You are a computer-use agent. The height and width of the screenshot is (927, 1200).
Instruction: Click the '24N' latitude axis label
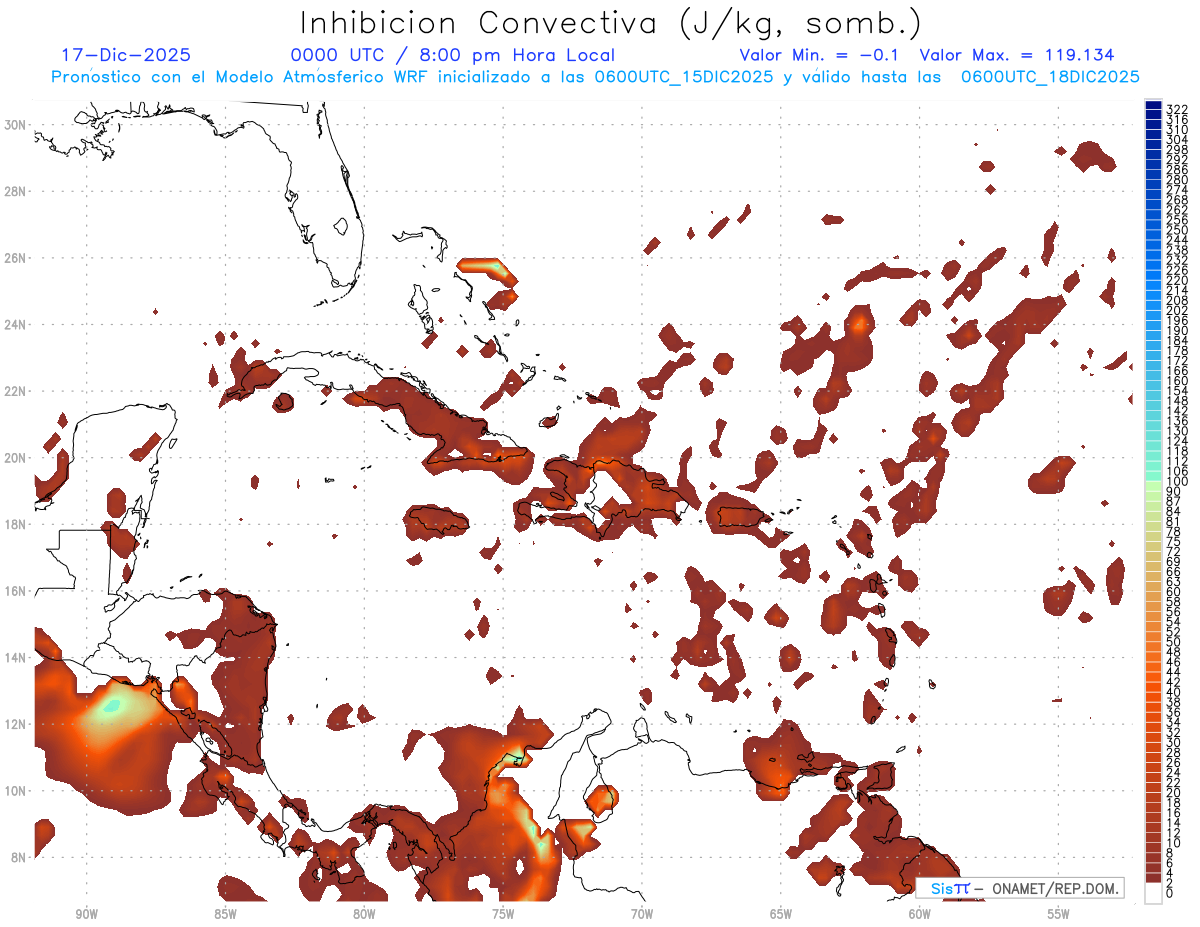[x=14, y=325]
